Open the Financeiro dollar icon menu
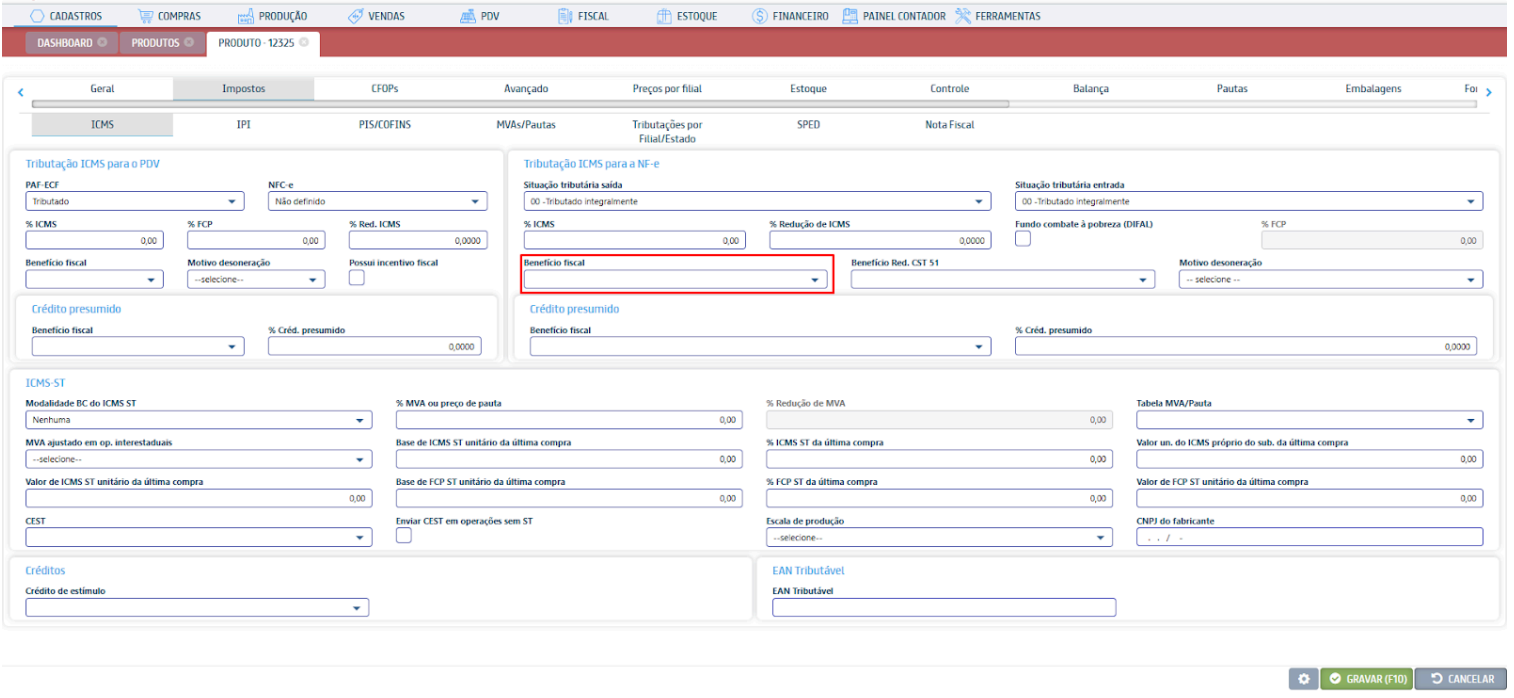The height and width of the screenshot is (698, 1514). [x=759, y=16]
